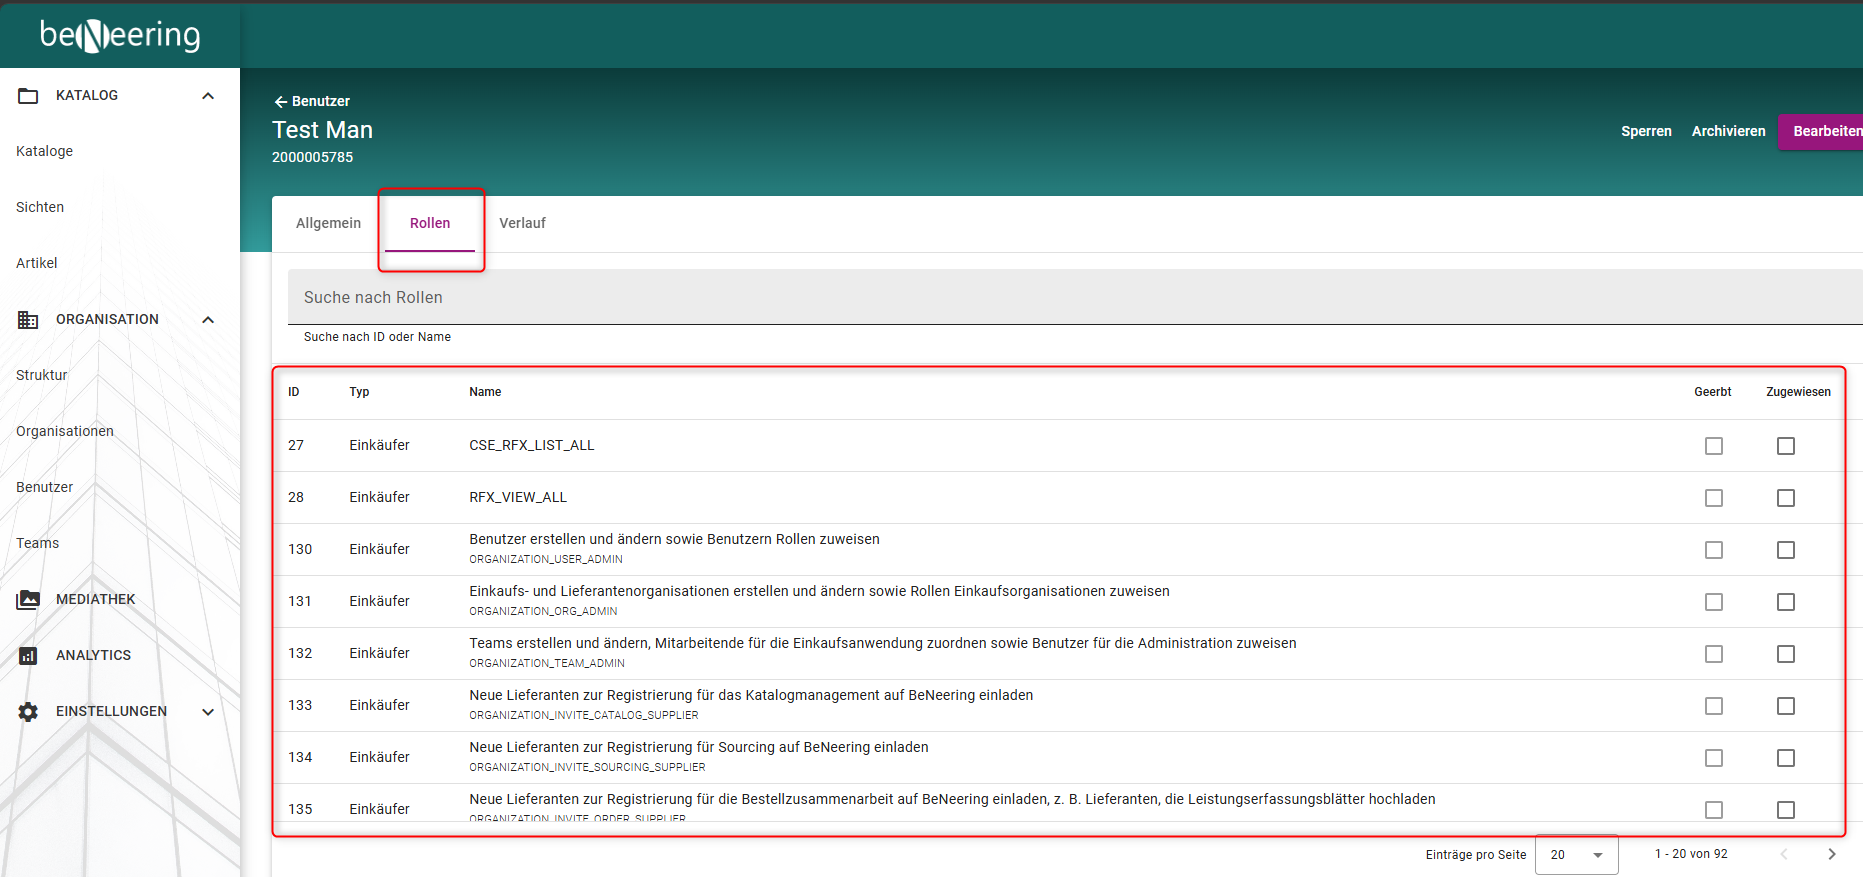Click the Analytics chart icon
Screen dimensions: 1863x877
28,656
